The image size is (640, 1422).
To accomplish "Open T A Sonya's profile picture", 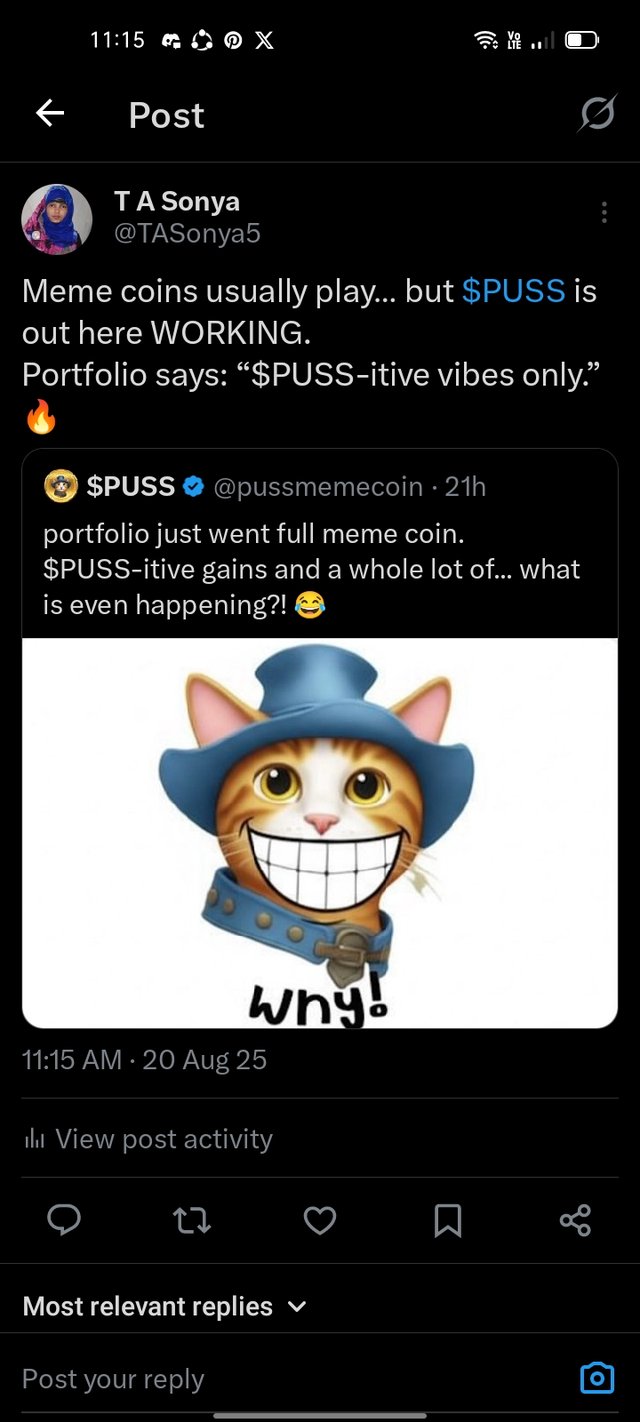I will pyautogui.click(x=57, y=219).
